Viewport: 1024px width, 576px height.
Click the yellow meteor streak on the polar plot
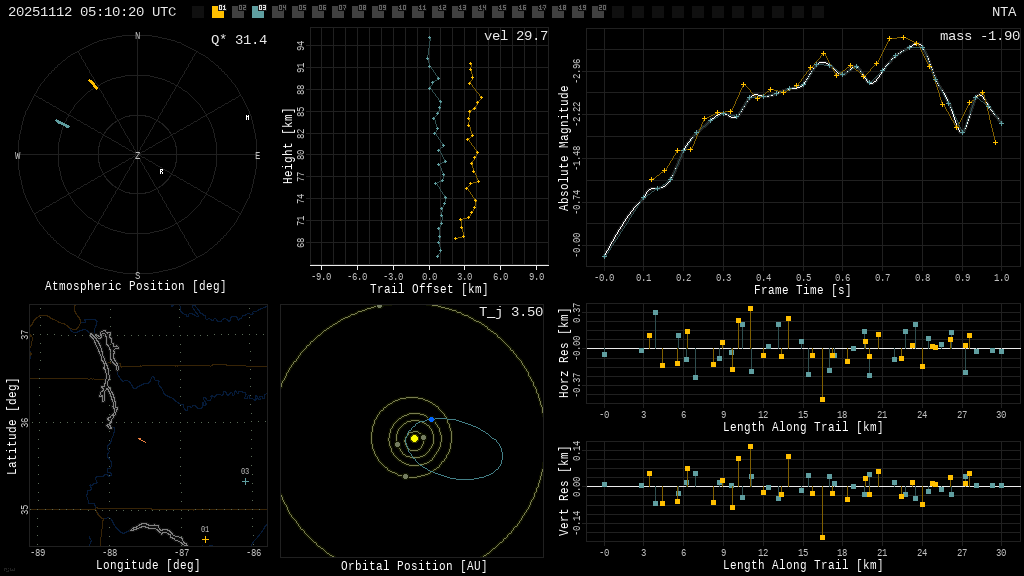[93, 84]
